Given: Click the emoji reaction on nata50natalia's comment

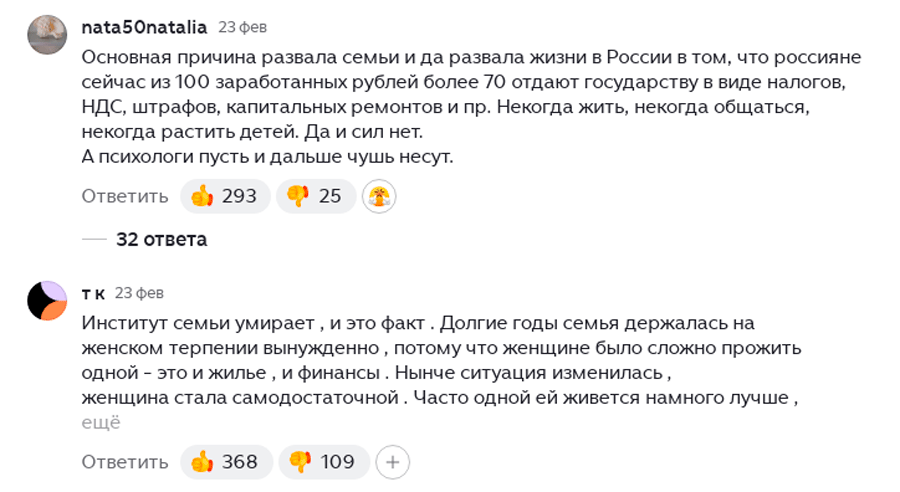Looking at the screenshot, I should (x=380, y=196).
